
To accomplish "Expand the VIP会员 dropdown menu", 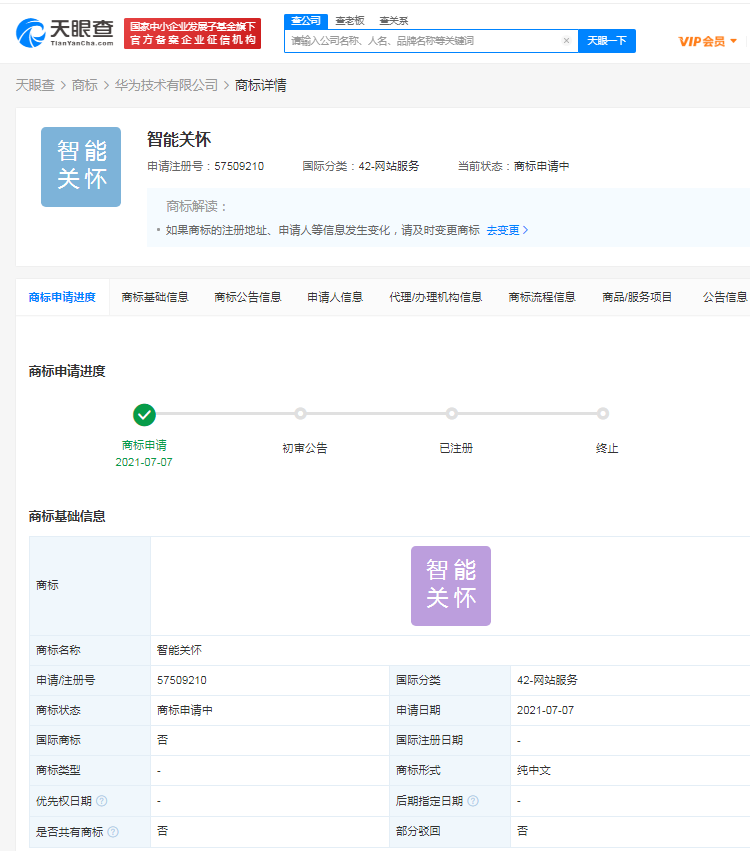I will tap(708, 41).
